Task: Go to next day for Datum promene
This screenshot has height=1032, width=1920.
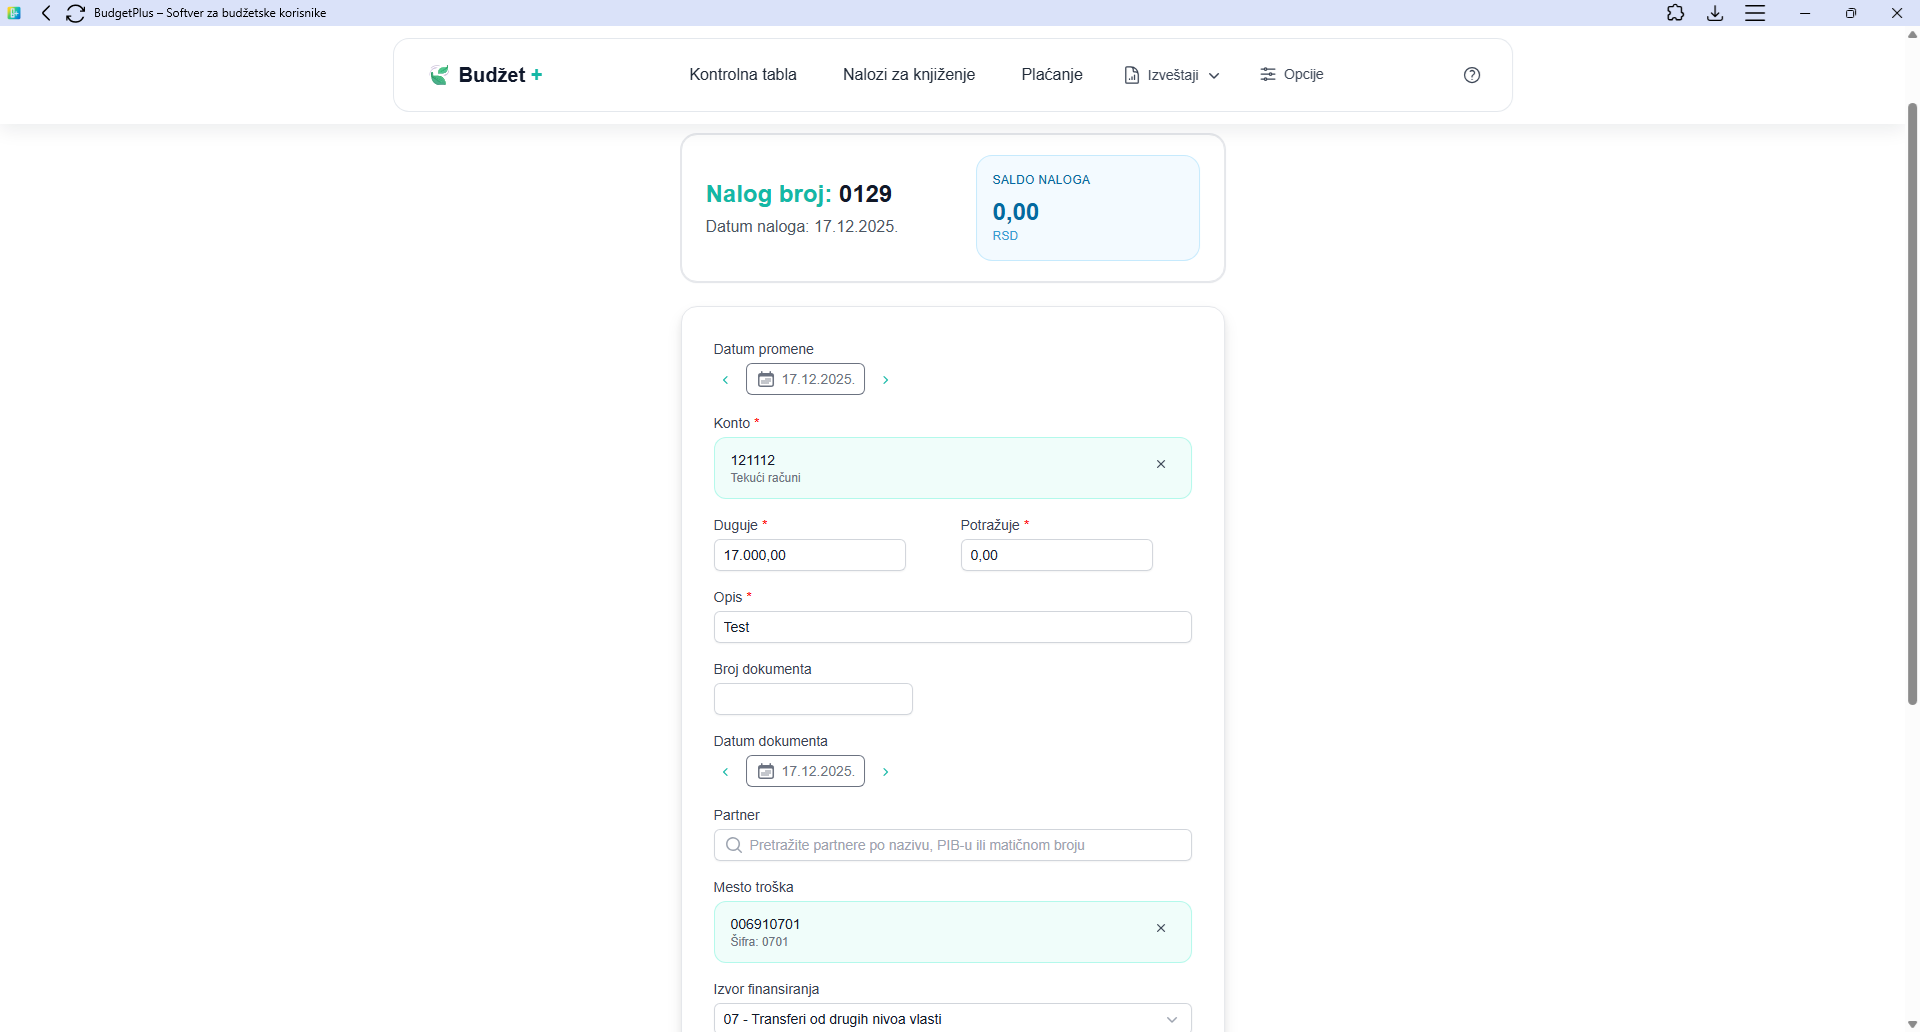Action: [885, 380]
